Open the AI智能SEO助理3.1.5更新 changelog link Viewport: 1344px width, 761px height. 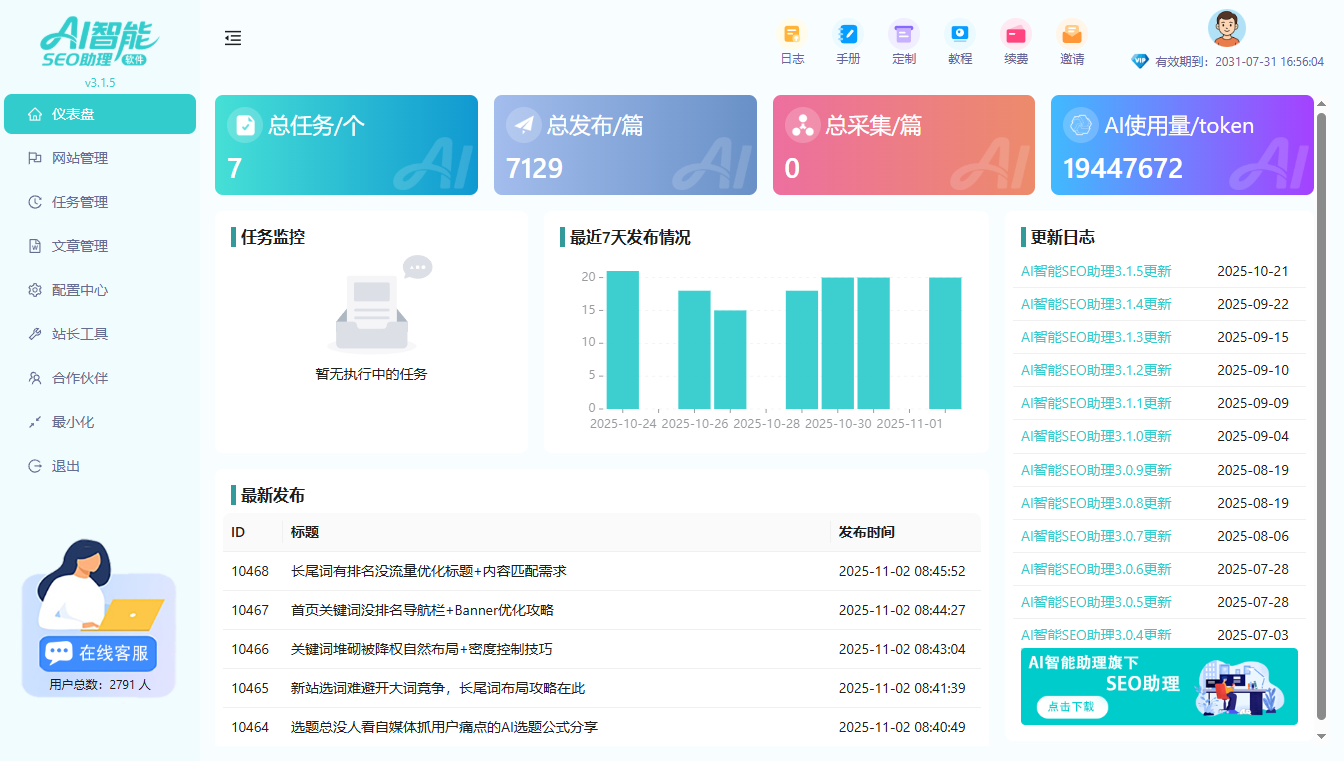point(1096,271)
